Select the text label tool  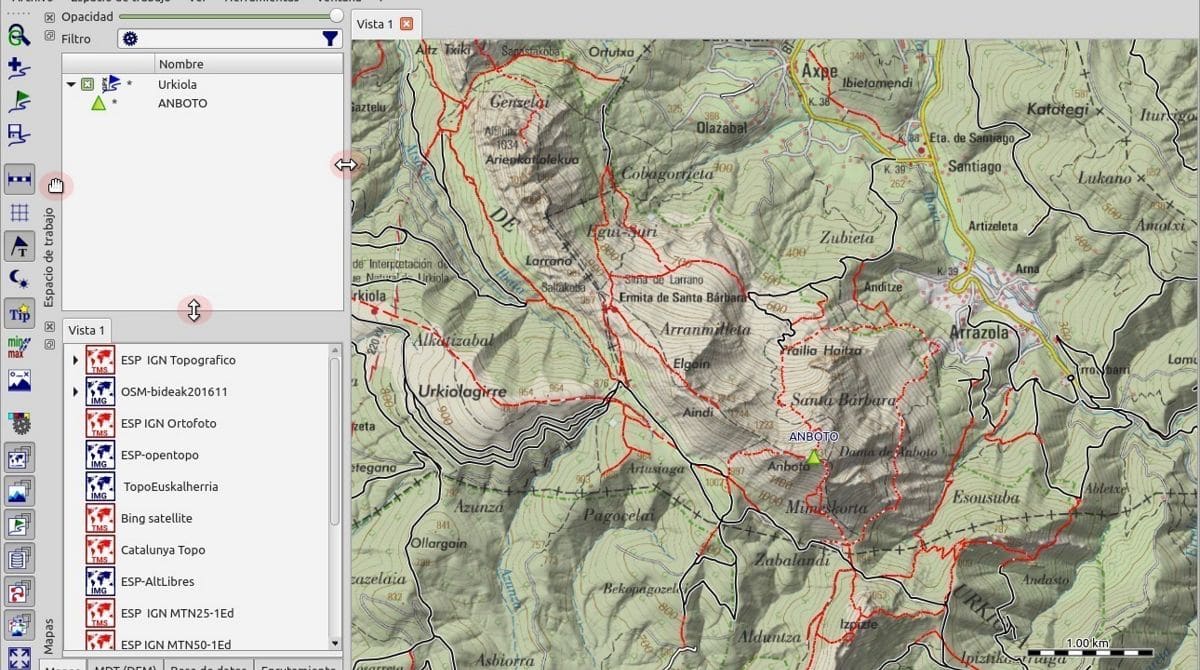click(20, 244)
